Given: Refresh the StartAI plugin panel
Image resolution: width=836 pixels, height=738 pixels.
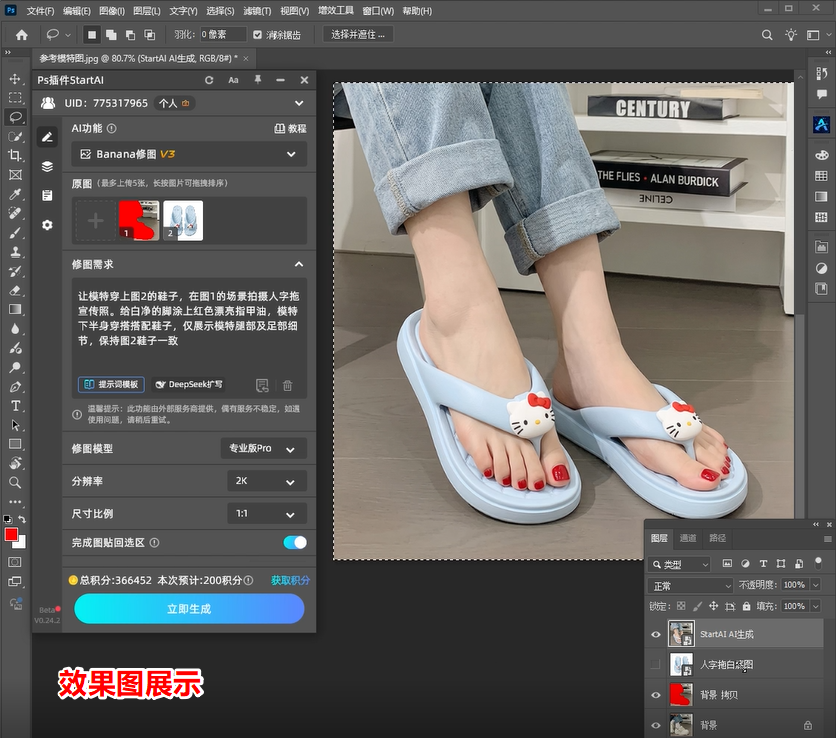Looking at the screenshot, I should pos(209,80).
